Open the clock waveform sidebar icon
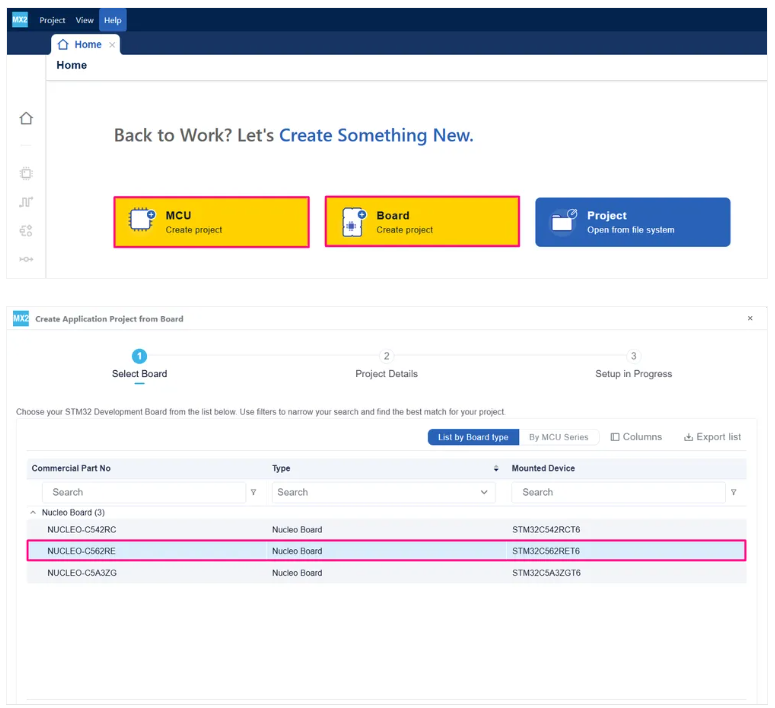Screen dimensions: 775x708 point(26,202)
